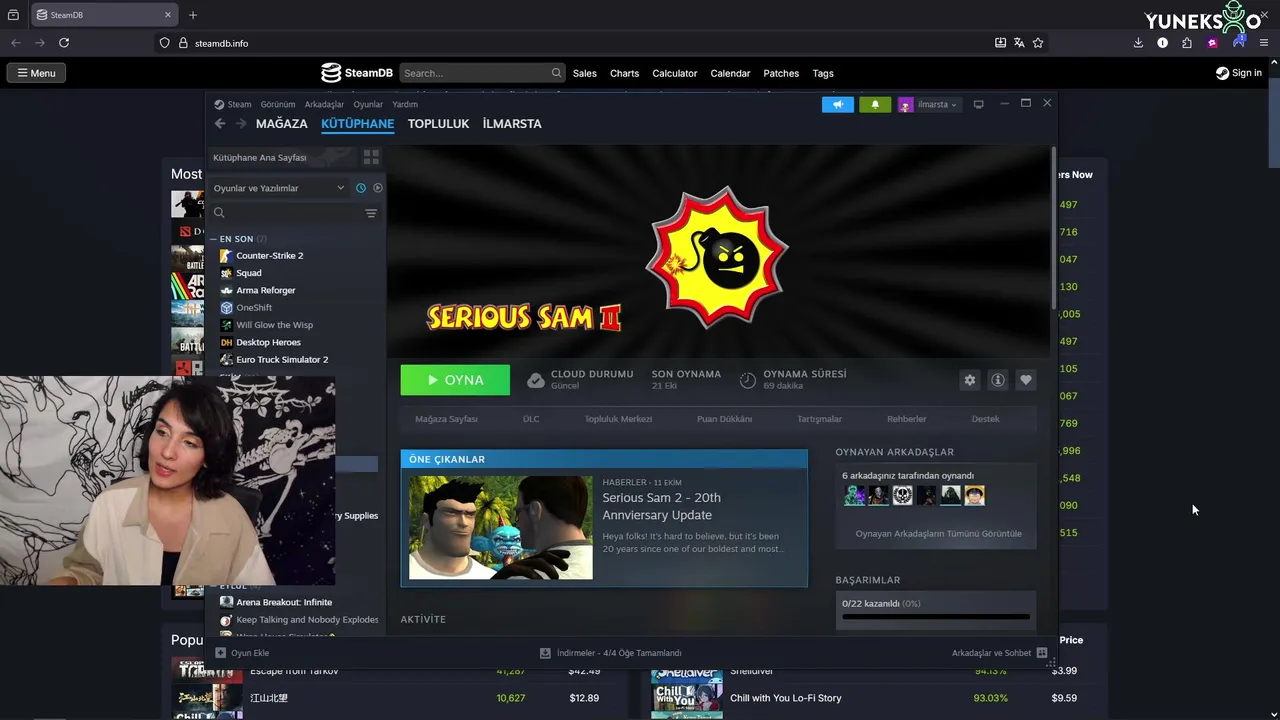The width and height of the screenshot is (1280, 720).
Task: Go back with Steam's left arrow
Action: pos(220,124)
